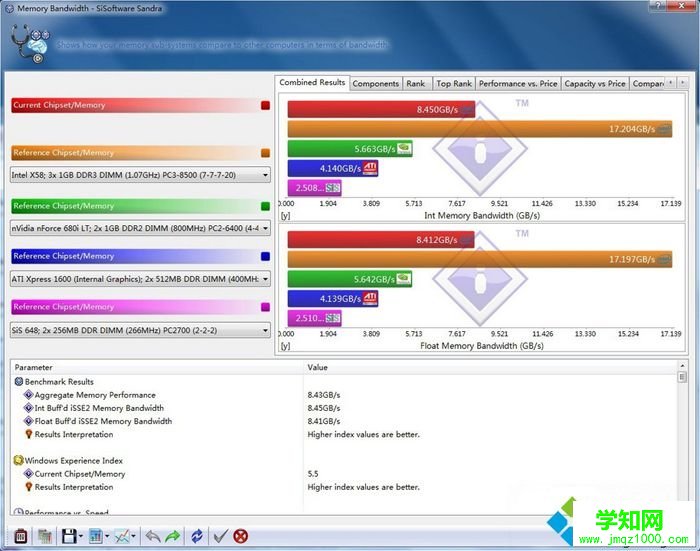Click the Value column header
700x551 pixels.
pyautogui.click(x=491, y=367)
